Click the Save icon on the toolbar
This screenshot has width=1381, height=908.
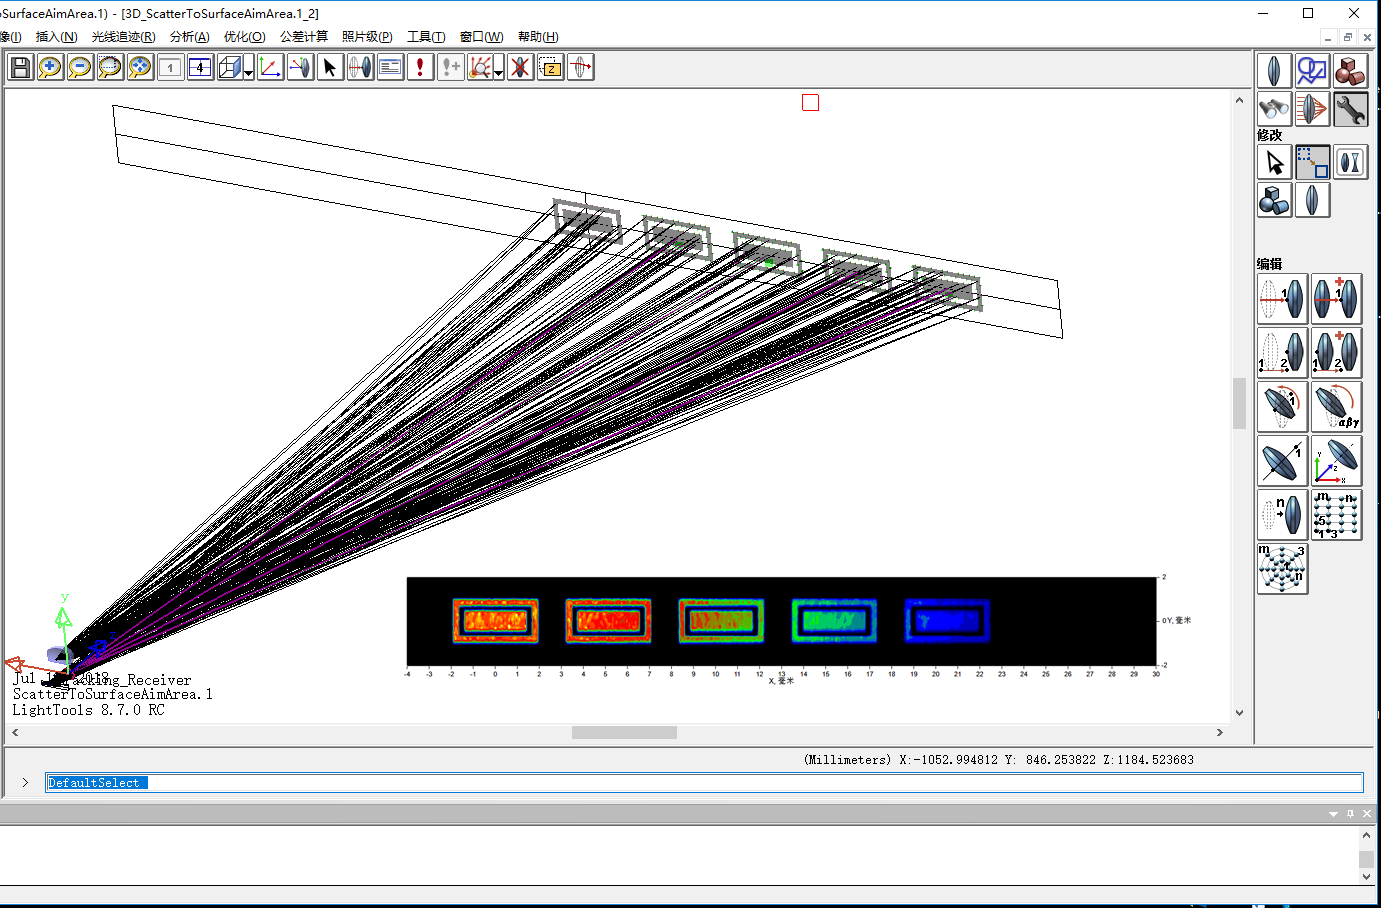[20, 67]
